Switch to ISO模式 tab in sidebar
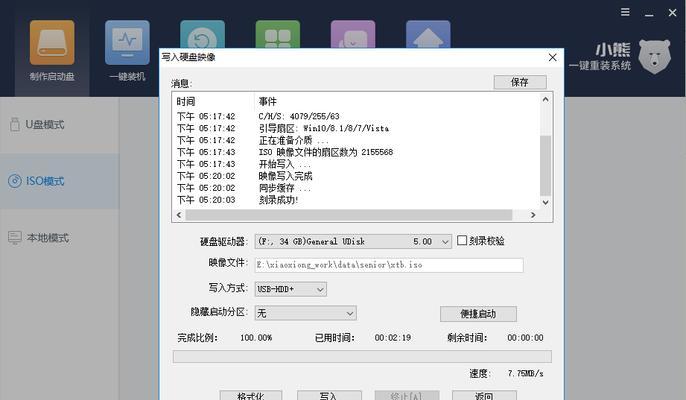The image size is (686, 400). (x=60, y=181)
